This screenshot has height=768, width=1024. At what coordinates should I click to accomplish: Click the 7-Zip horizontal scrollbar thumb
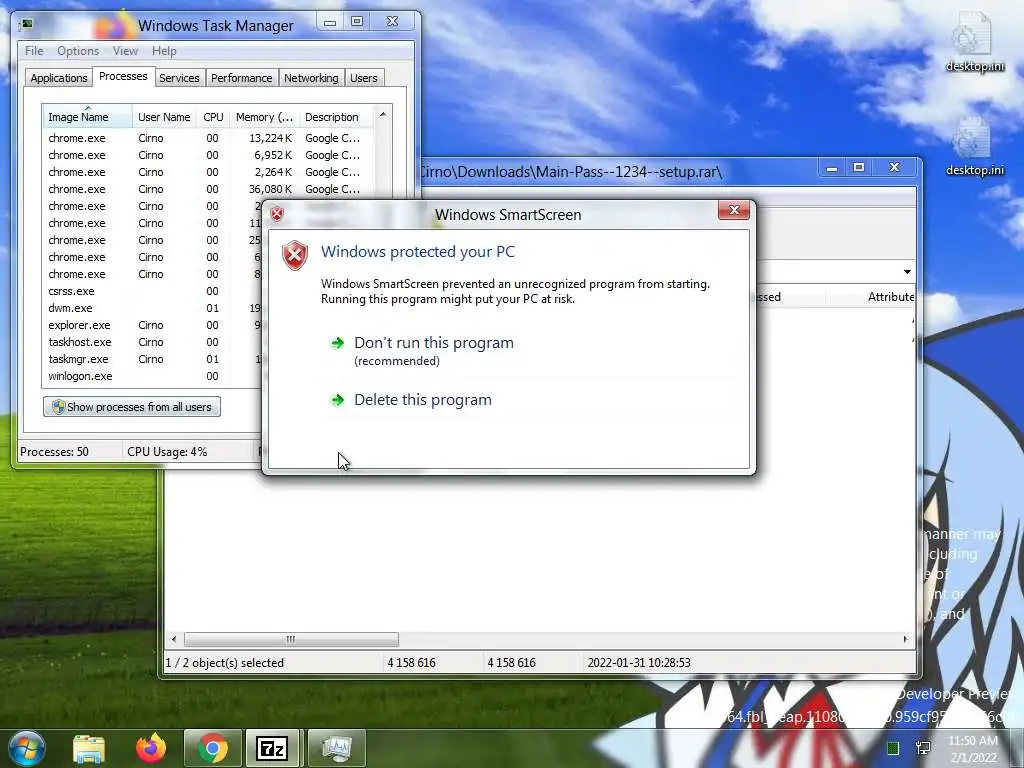pyautogui.click(x=291, y=639)
